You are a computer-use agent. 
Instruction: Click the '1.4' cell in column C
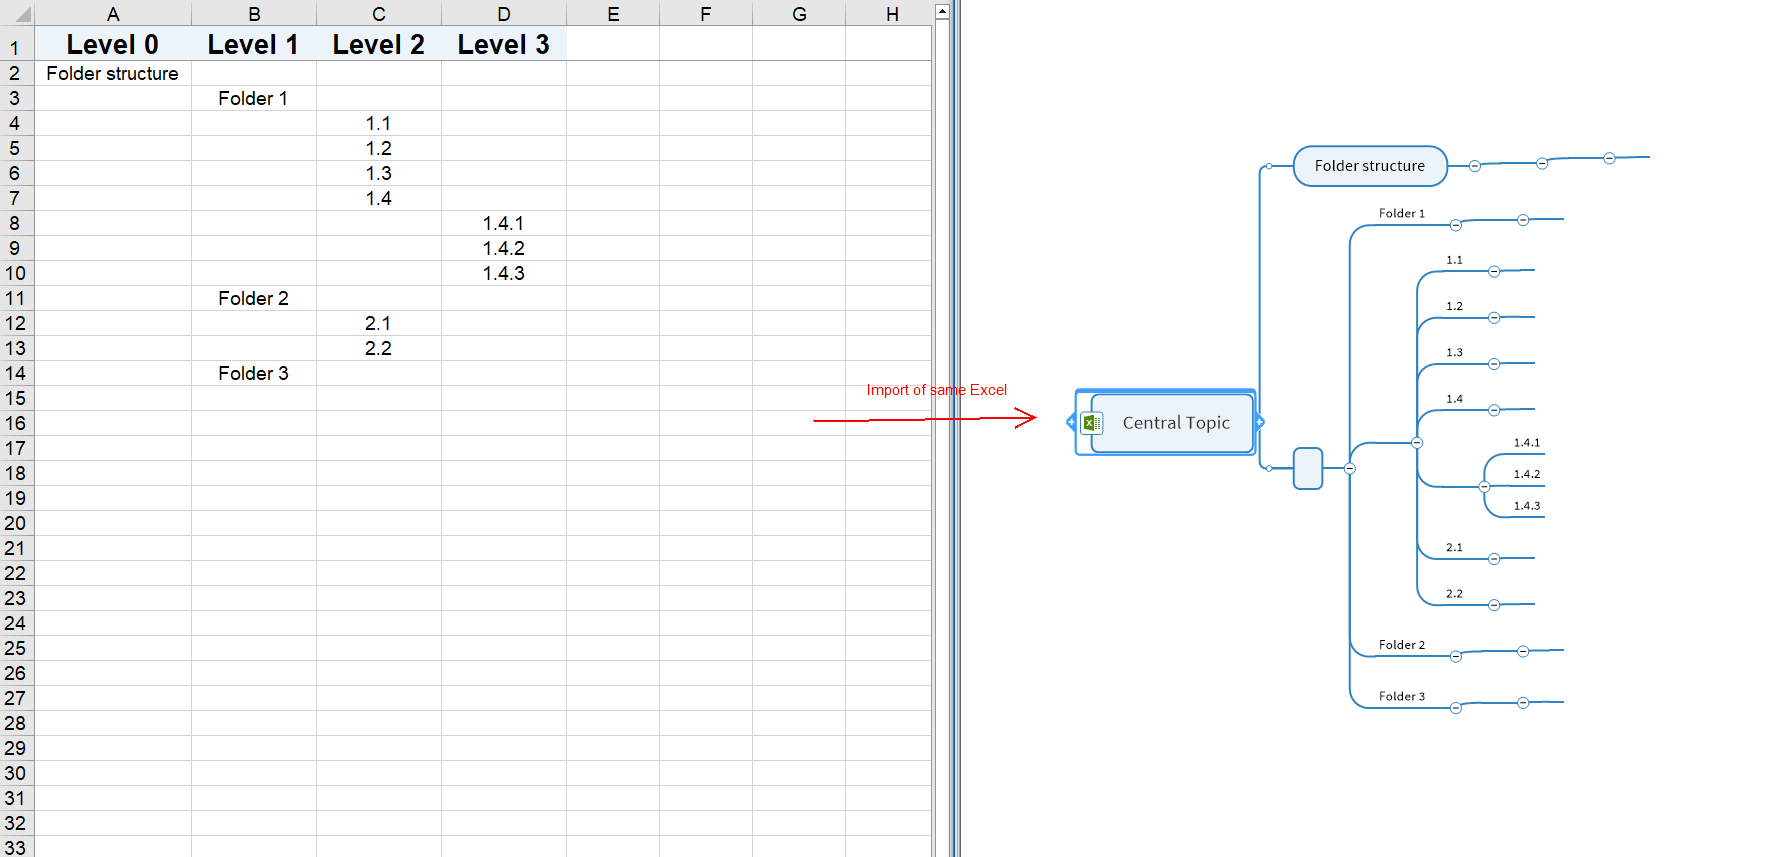379,198
